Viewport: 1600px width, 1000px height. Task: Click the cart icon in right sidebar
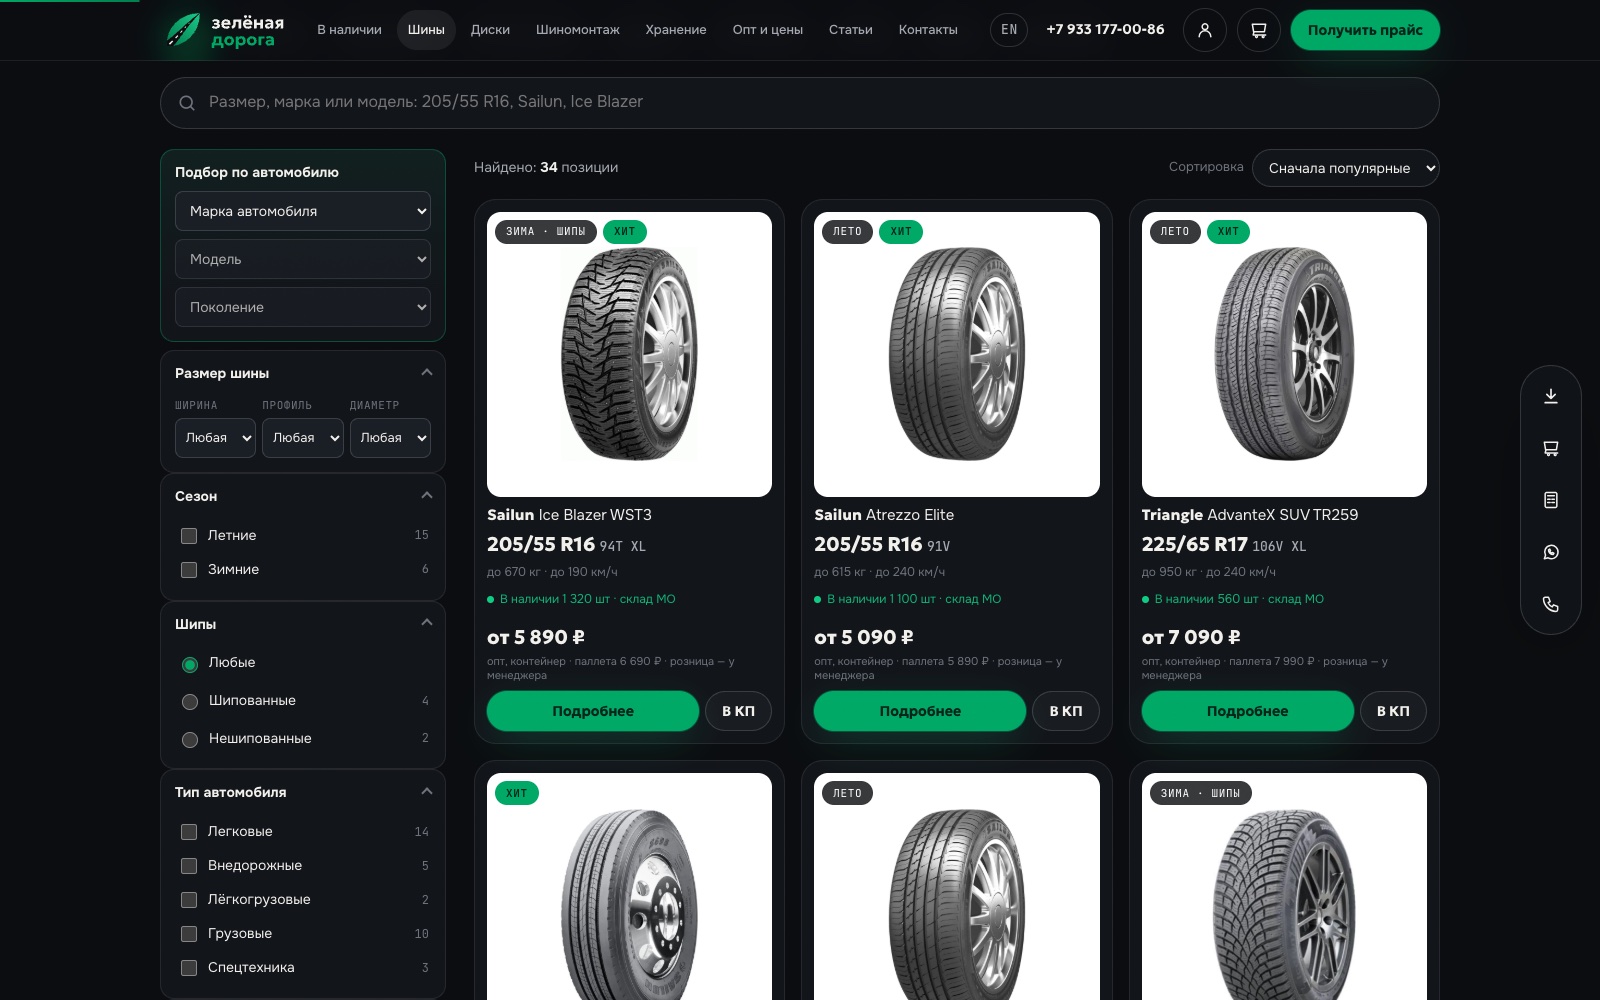(1551, 448)
